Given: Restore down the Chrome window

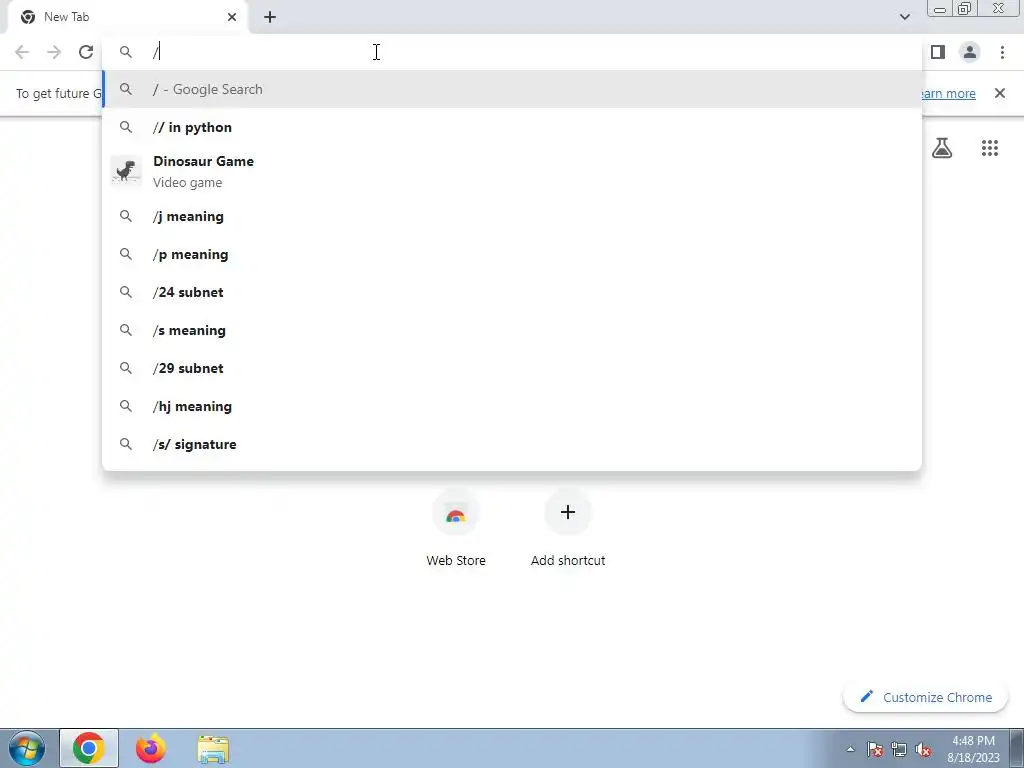Looking at the screenshot, I should [964, 9].
